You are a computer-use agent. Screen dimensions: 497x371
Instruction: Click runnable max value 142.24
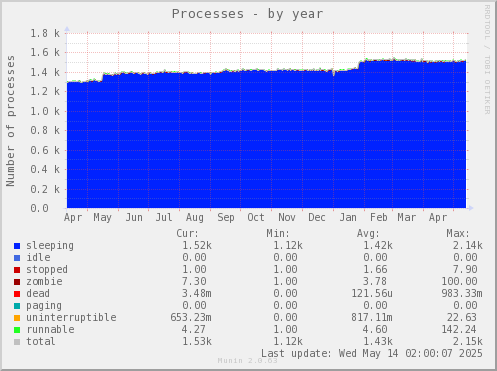coord(459,330)
